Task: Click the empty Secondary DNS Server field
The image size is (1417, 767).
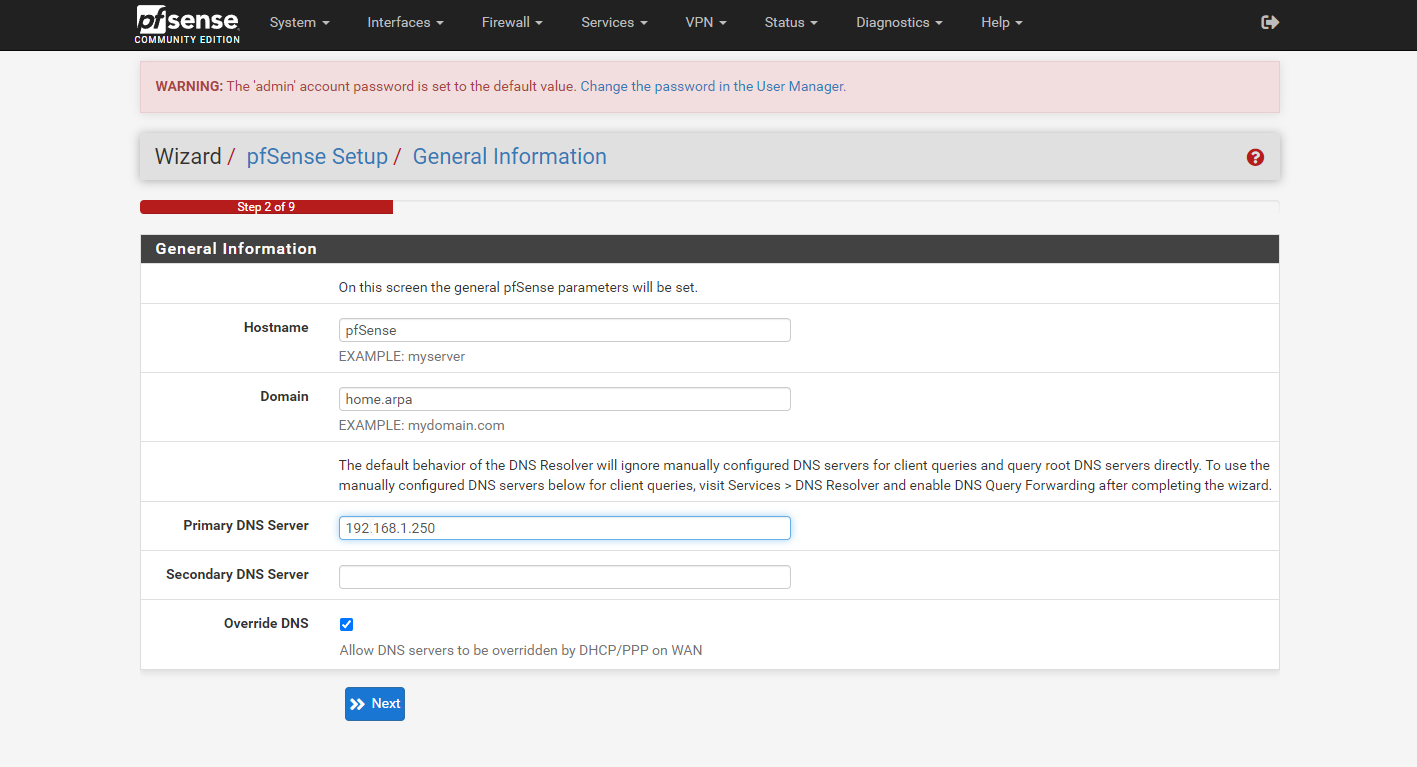Action: pos(564,577)
